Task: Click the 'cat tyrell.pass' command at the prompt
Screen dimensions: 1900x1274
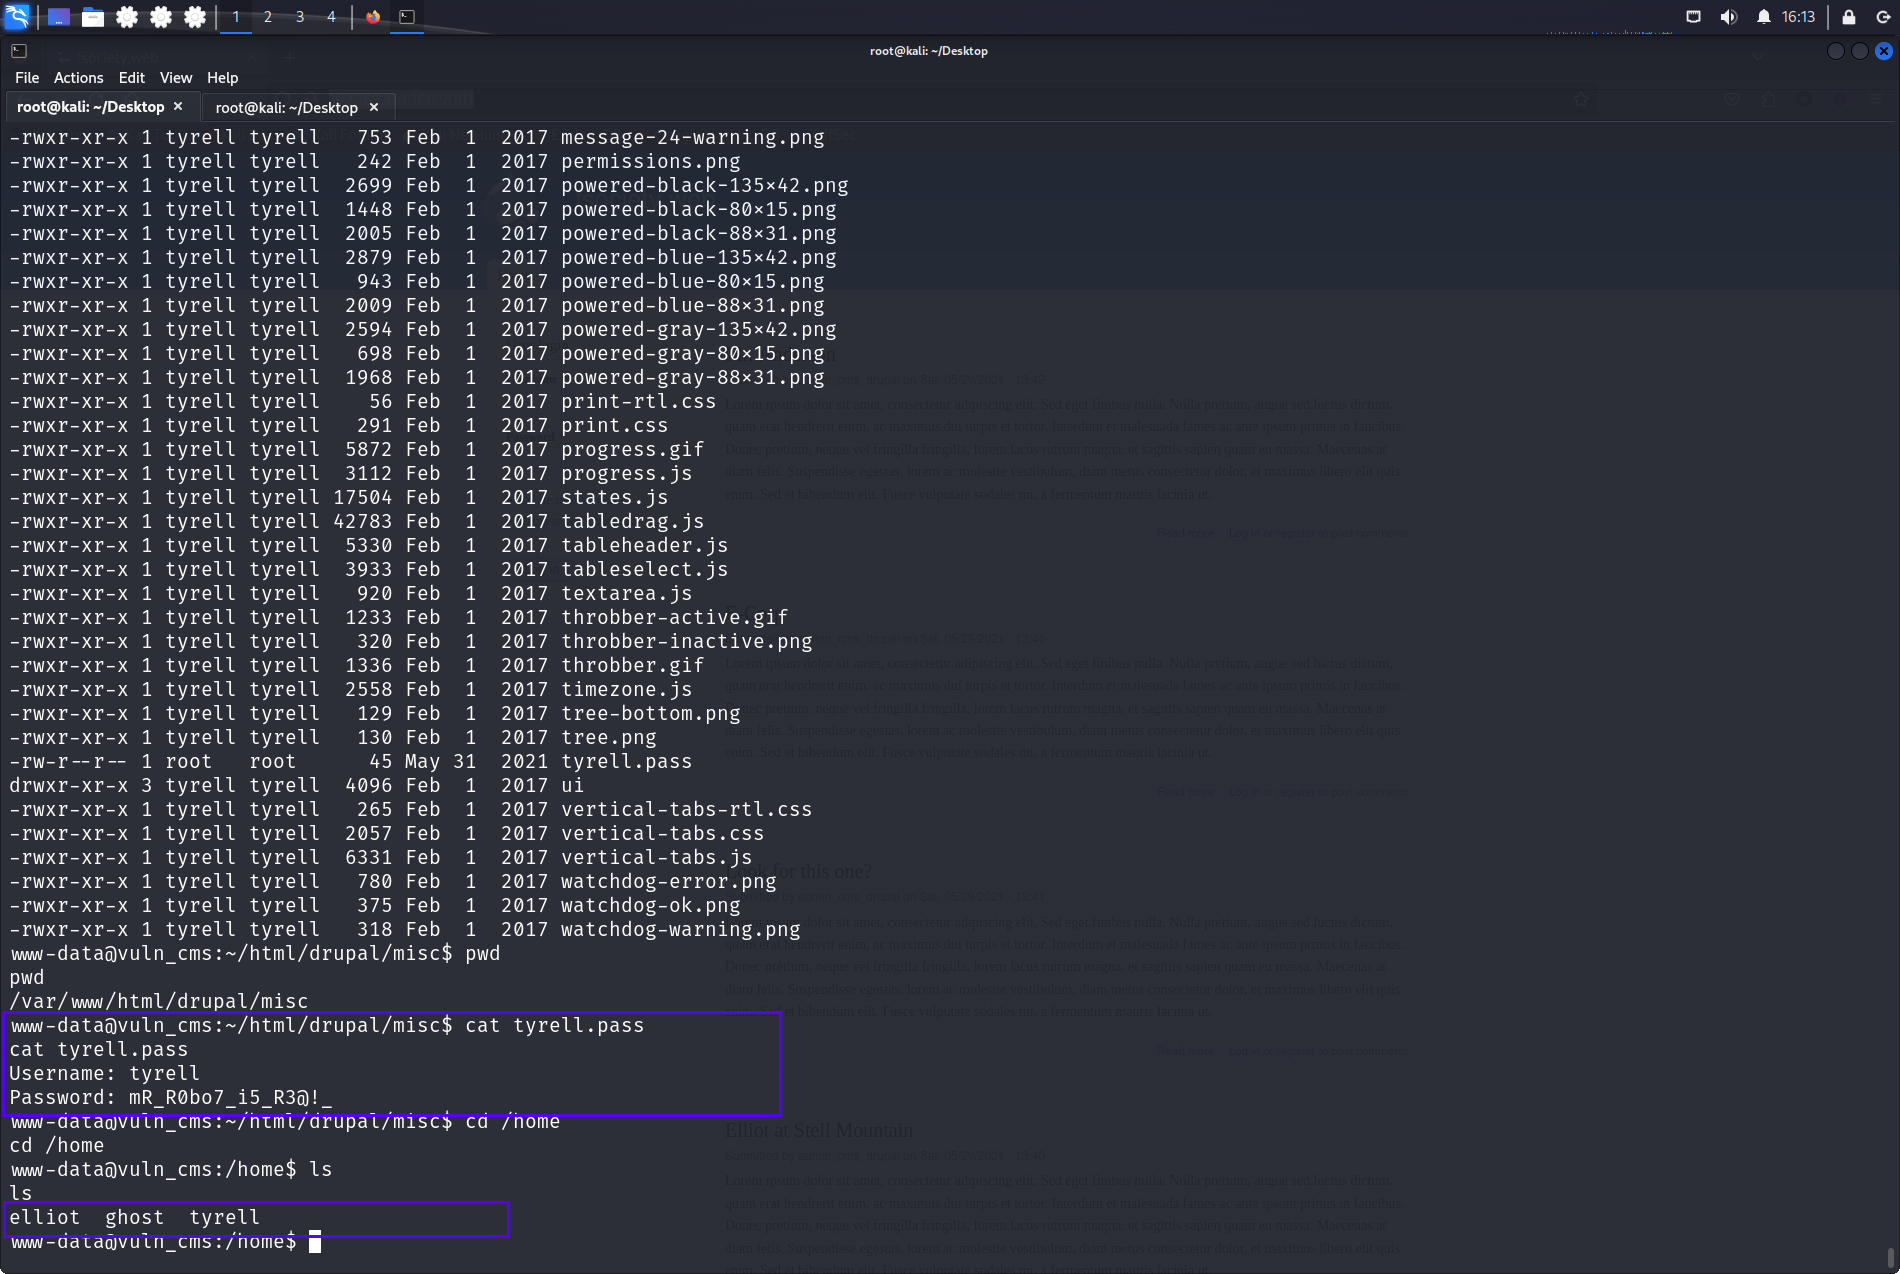Action: click(x=554, y=1026)
